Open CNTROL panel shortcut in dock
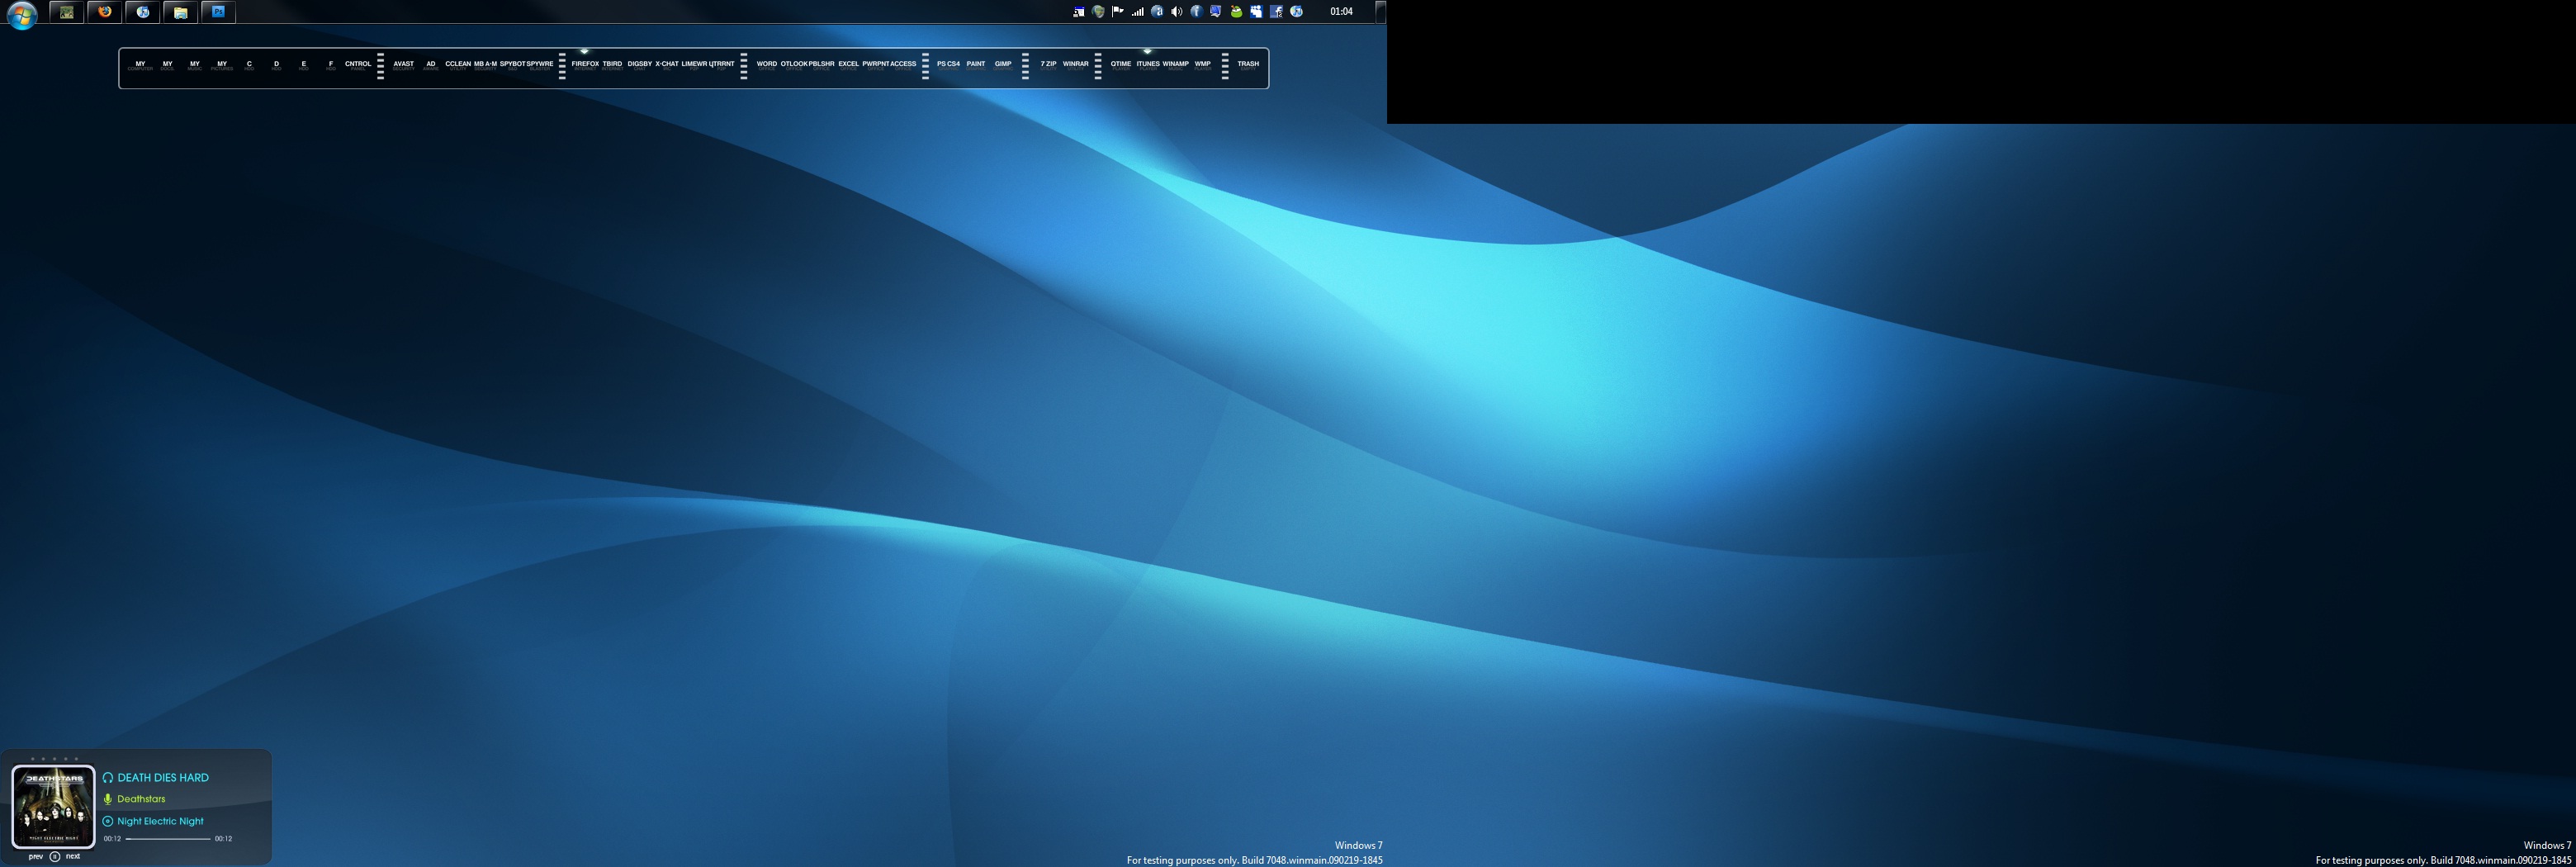The width and height of the screenshot is (2576, 867). tap(358, 64)
